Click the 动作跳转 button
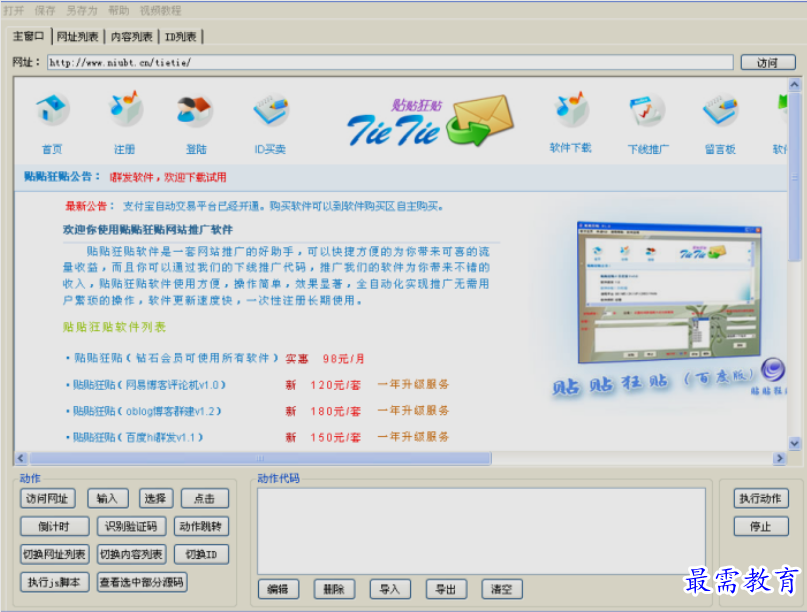 [201, 526]
